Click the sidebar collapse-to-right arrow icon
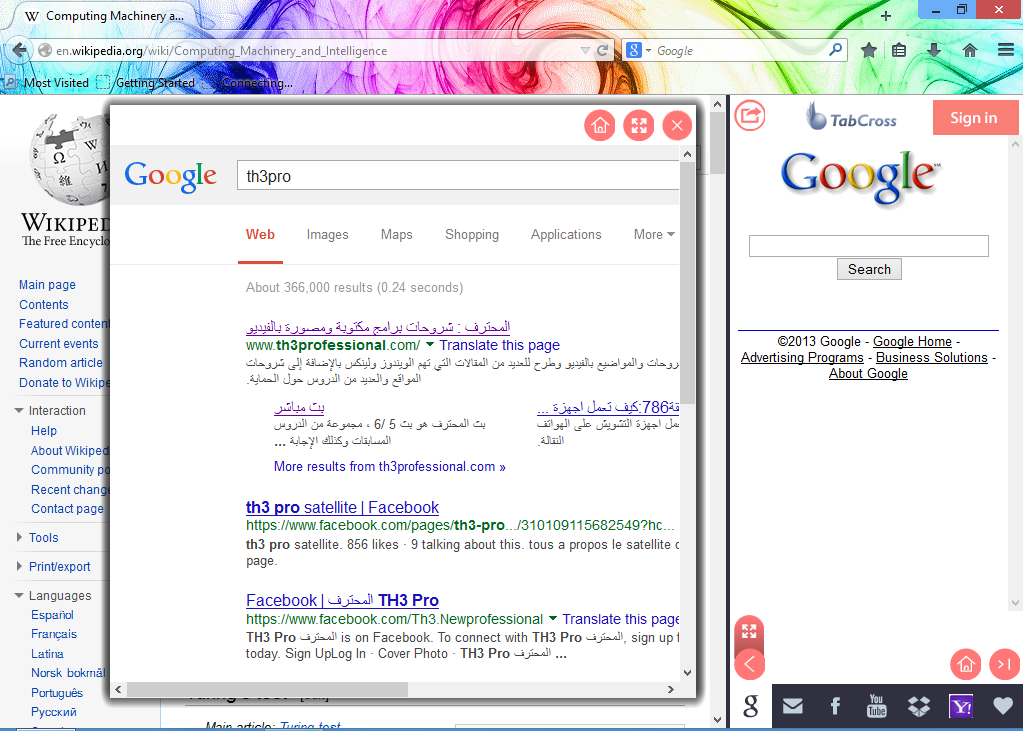Image resolution: width=1023 pixels, height=731 pixels. click(x=1004, y=664)
